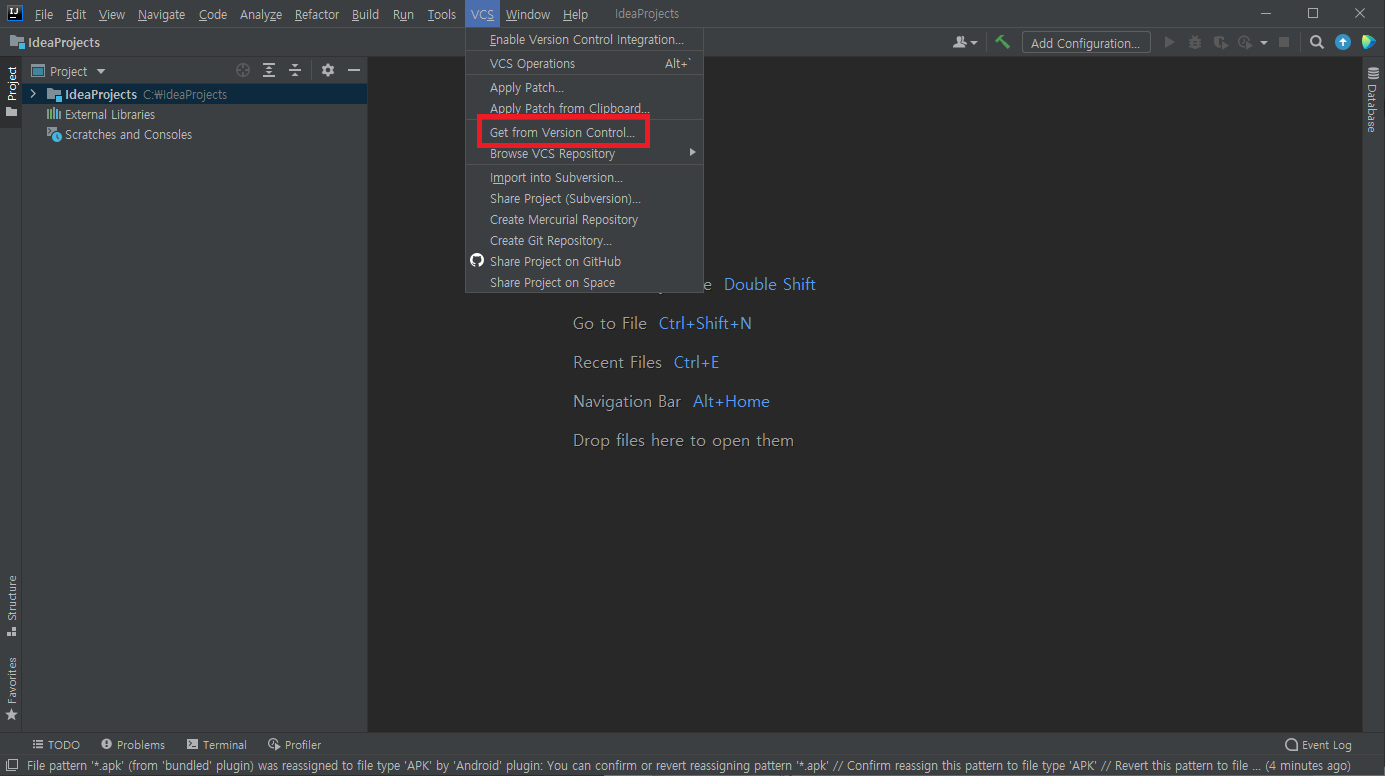This screenshot has height=776, width=1385.
Task: Click the Build Project hammer icon
Action: click(x=1002, y=42)
